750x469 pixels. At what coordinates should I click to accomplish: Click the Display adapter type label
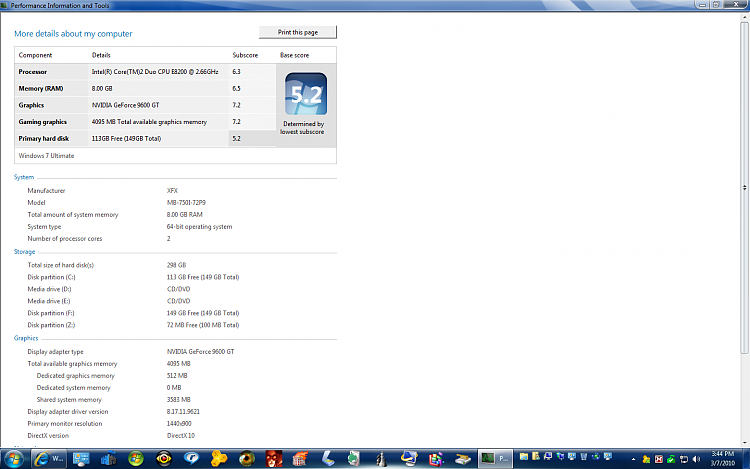pyautogui.click(x=55, y=352)
